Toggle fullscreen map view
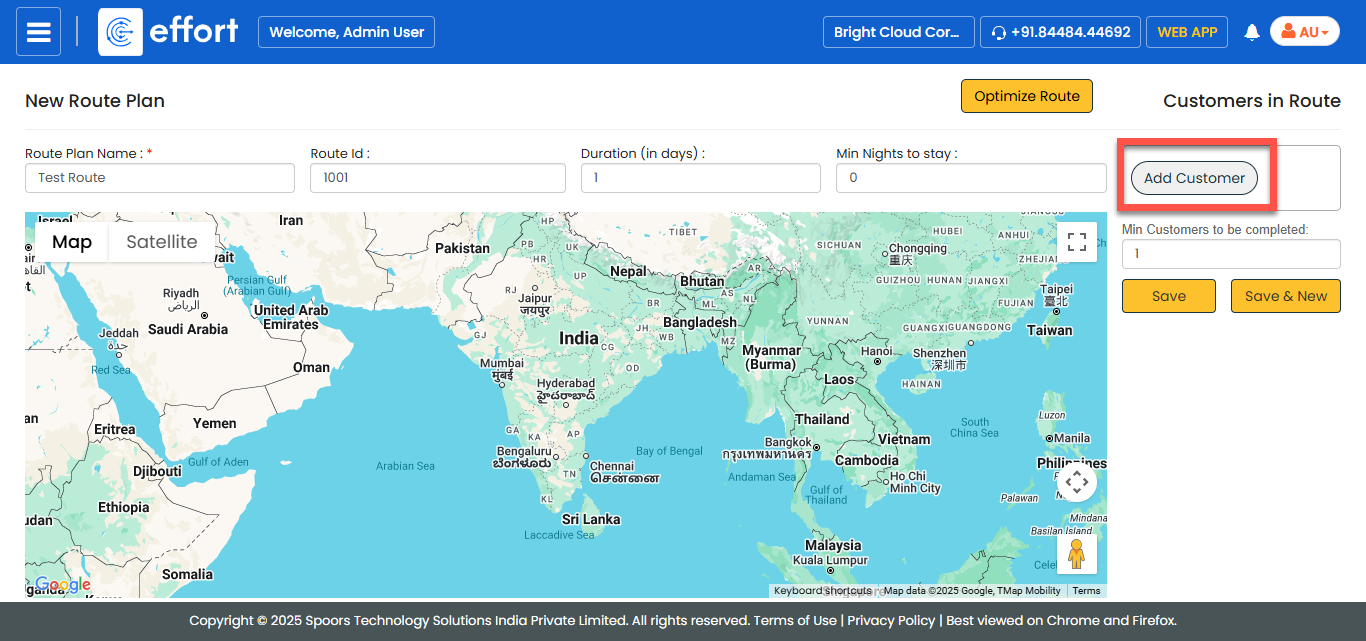Screen dimensions: 1366x641 1077,242
